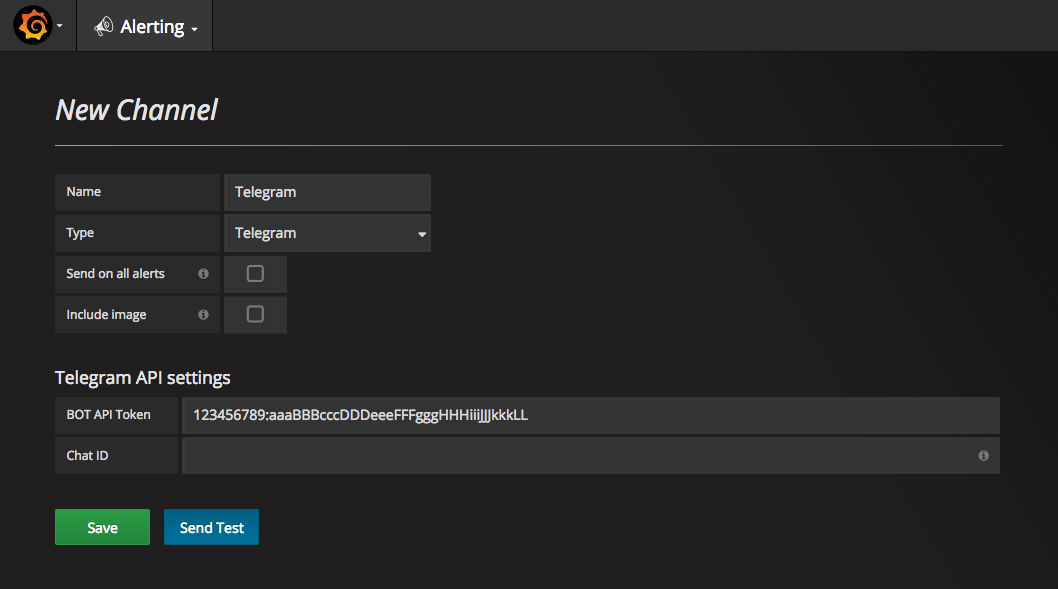Open the Alerting dropdown menu
The image size is (1058, 589).
click(x=145, y=26)
